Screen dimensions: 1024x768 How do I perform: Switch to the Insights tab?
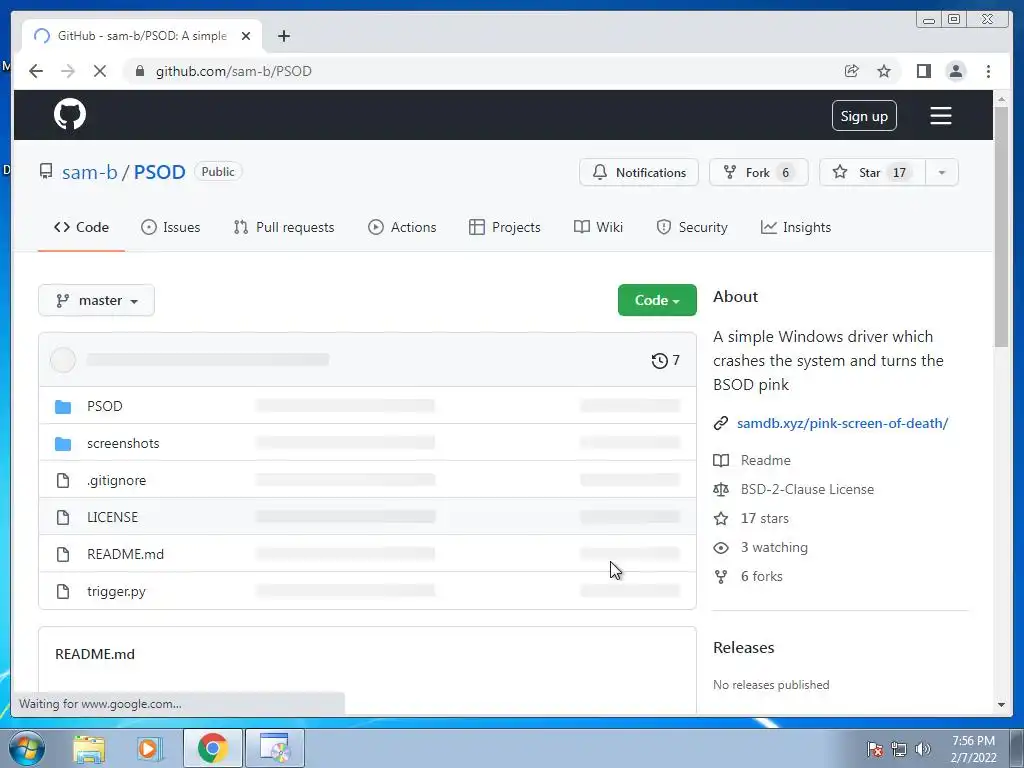pyautogui.click(x=796, y=227)
